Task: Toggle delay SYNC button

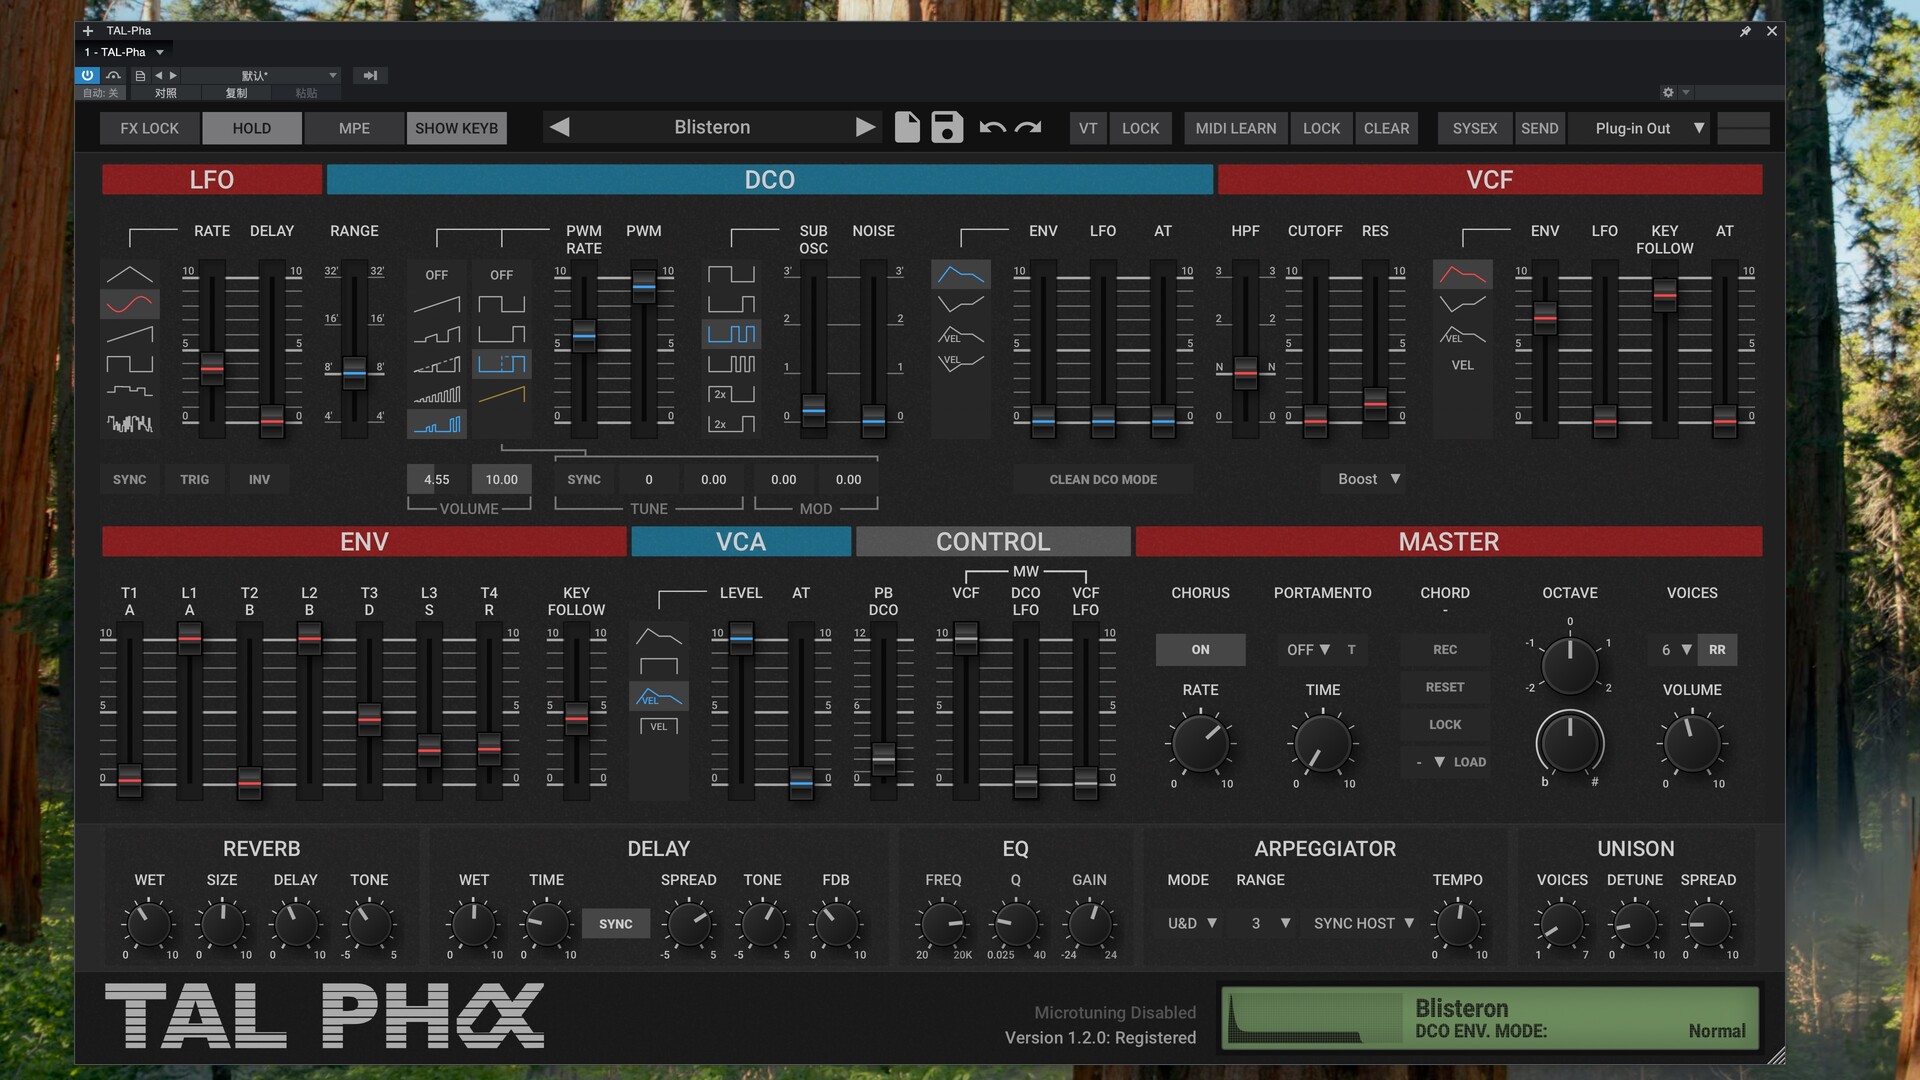Action: 616,924
